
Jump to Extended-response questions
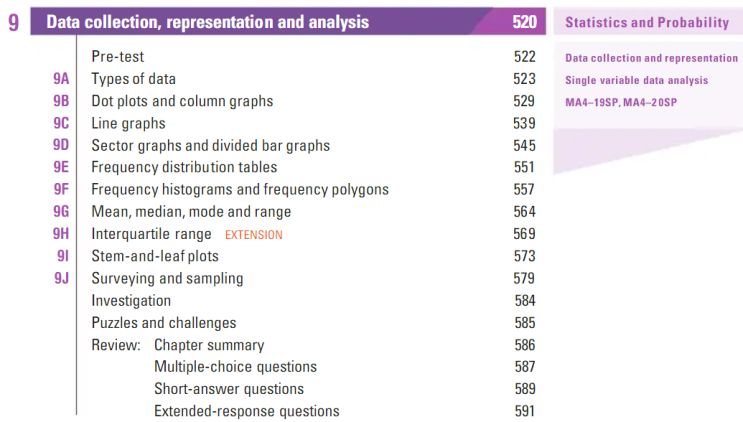(x=247, y=411)
